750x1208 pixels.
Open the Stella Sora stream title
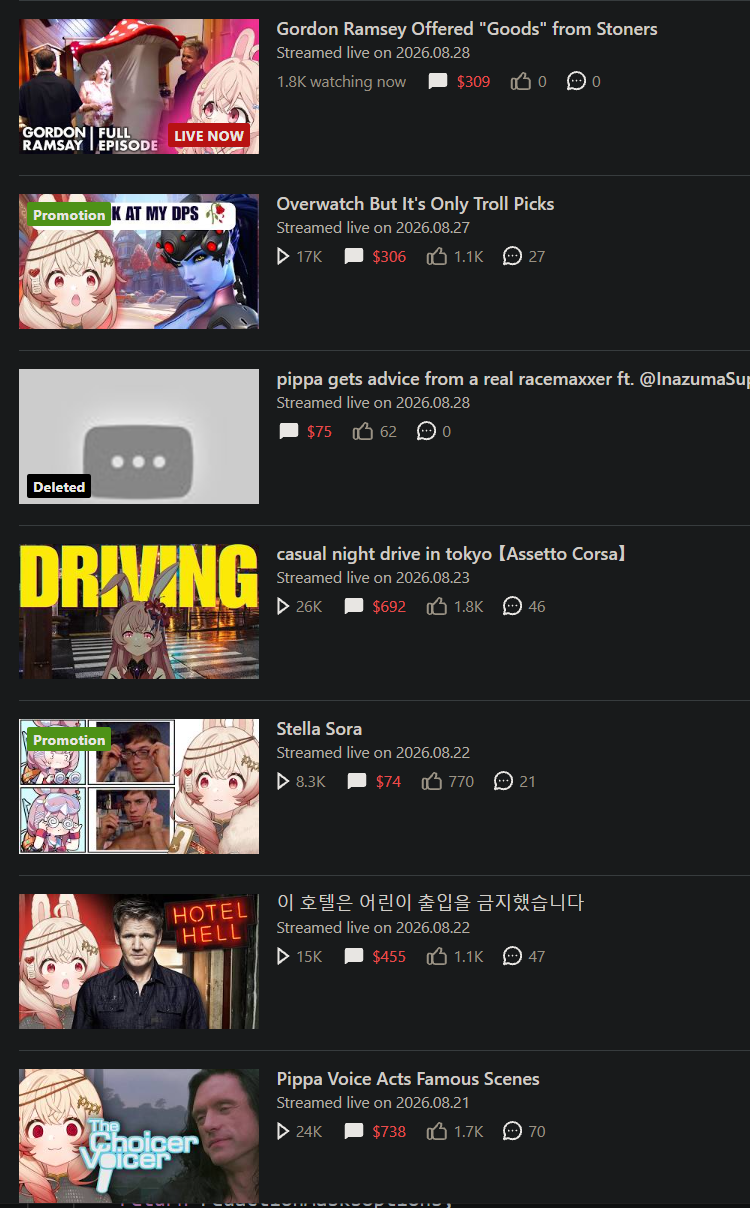[x=319, y=729]
